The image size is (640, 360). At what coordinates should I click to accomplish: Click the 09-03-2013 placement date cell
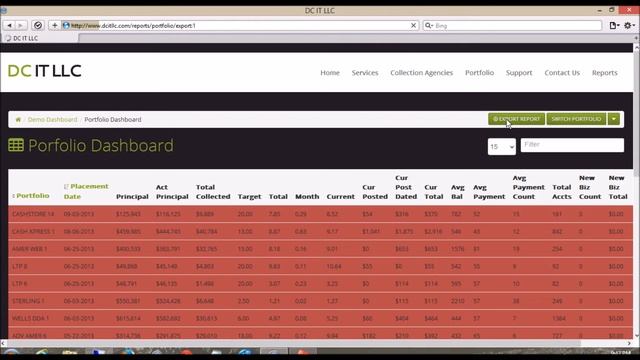79,214
